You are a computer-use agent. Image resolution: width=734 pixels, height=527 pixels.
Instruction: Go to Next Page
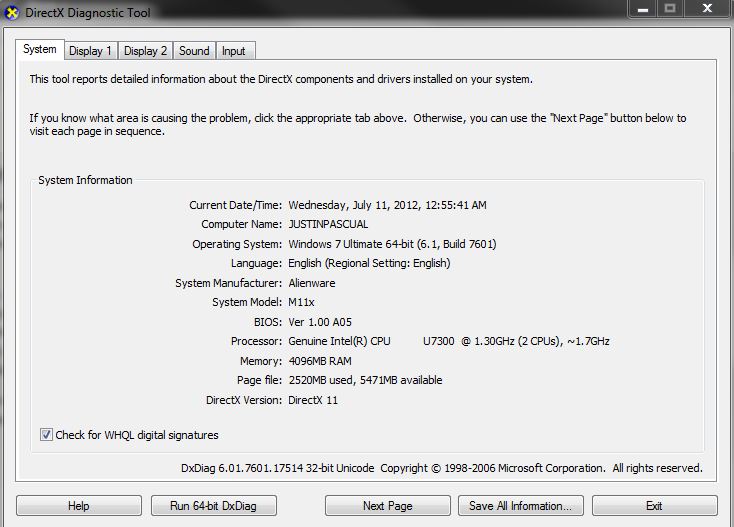click(387, 506)
